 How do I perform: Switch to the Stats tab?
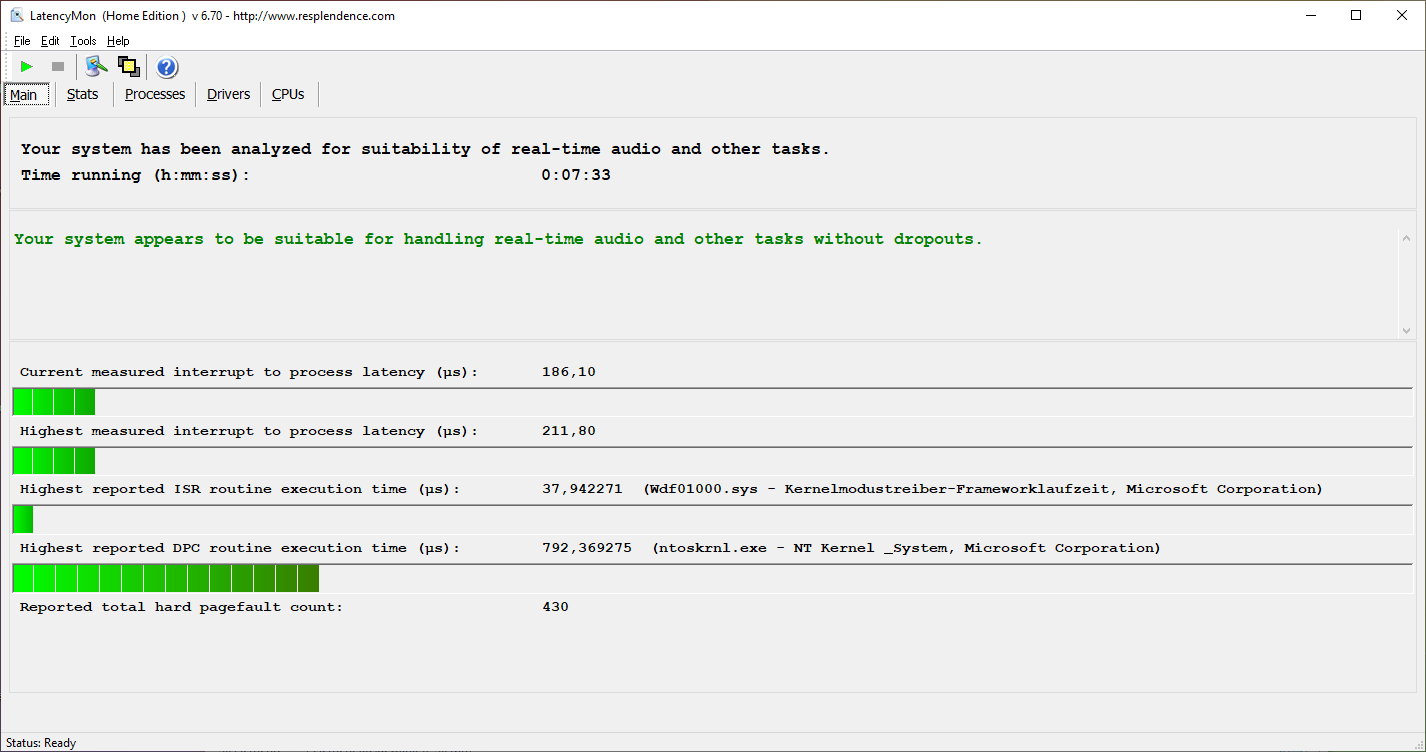click(x=83, y=94)
